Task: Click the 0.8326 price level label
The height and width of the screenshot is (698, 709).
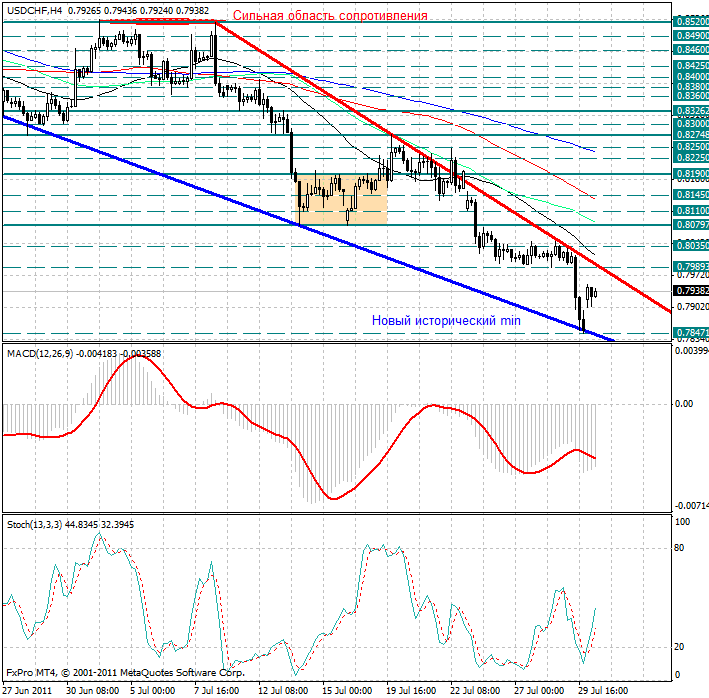Action: [691, 111]
